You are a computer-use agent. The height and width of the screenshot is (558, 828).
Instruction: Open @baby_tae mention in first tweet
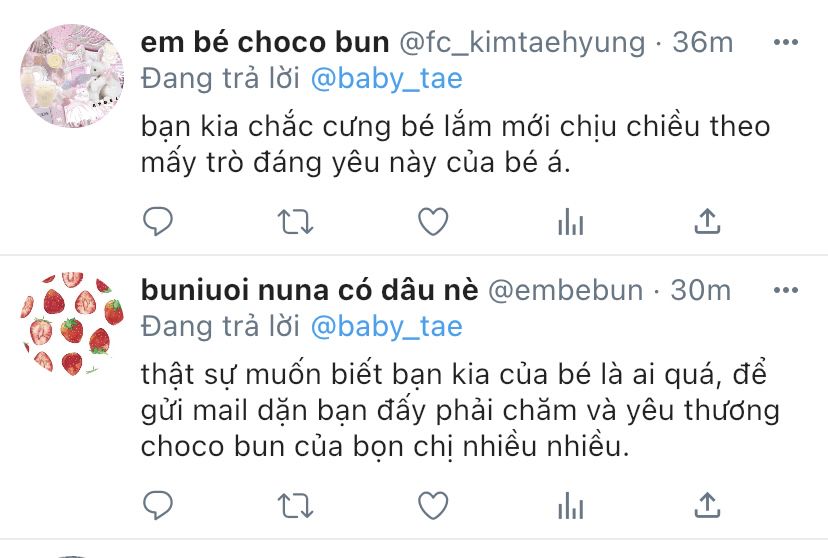(387, 79)
